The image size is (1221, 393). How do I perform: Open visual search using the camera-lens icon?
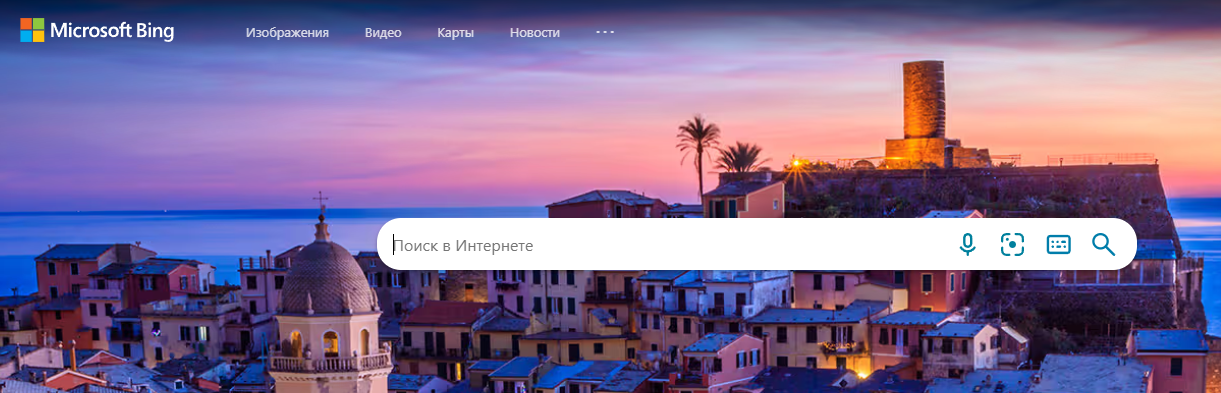pos(1012,244)
